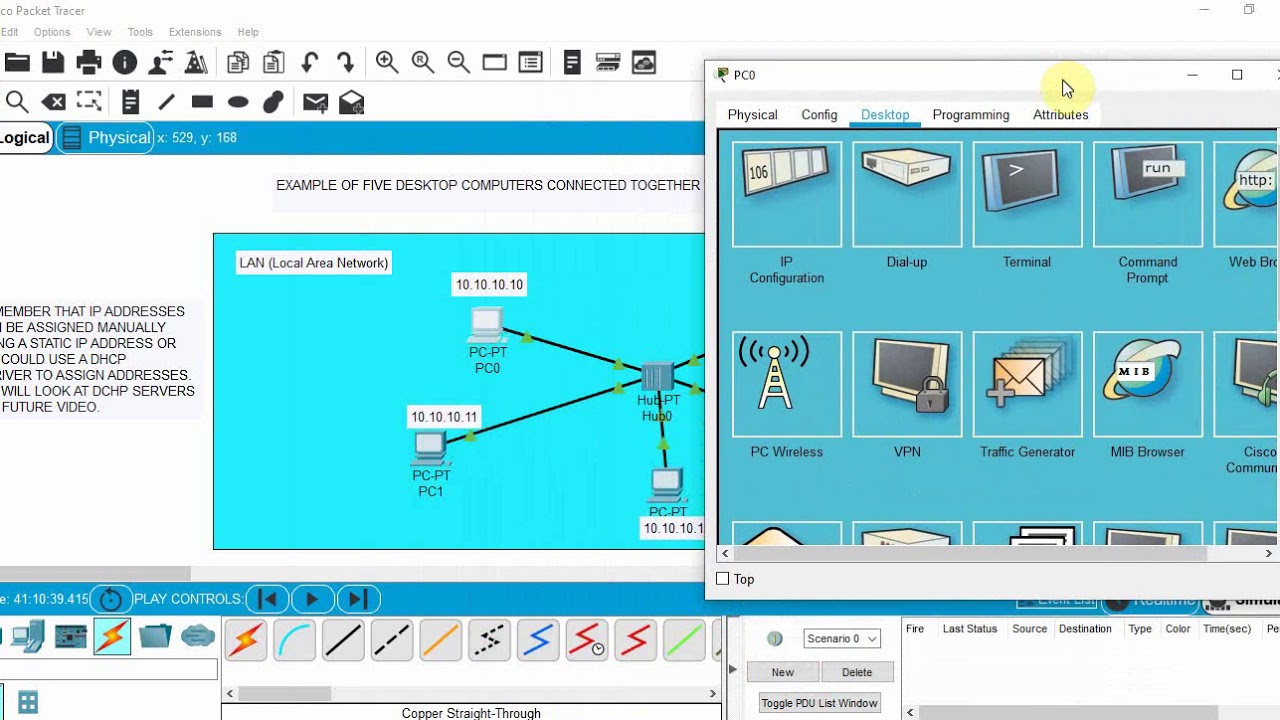The image size is (1280, 720).
Task: Click the New scenario button
Action: point(783,672)
